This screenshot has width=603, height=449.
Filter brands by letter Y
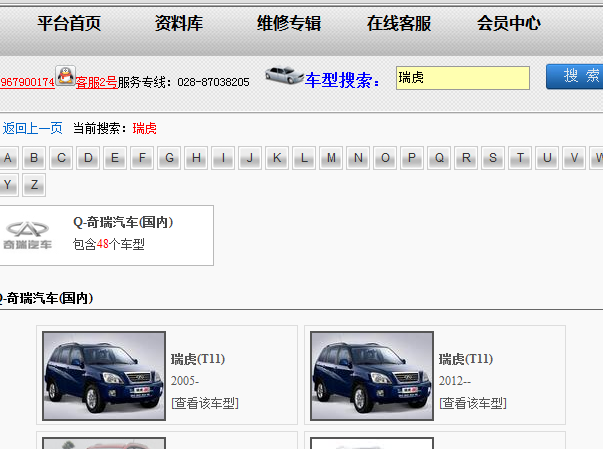pyautogui.click(x=8, y=185)
